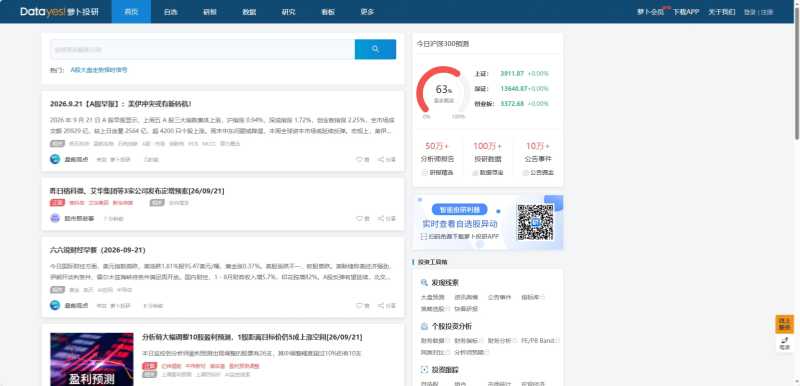Open article 六六说财经早餐 (2026-09-21)
This screenshot has height=386, width=800.
pos(97,250)
